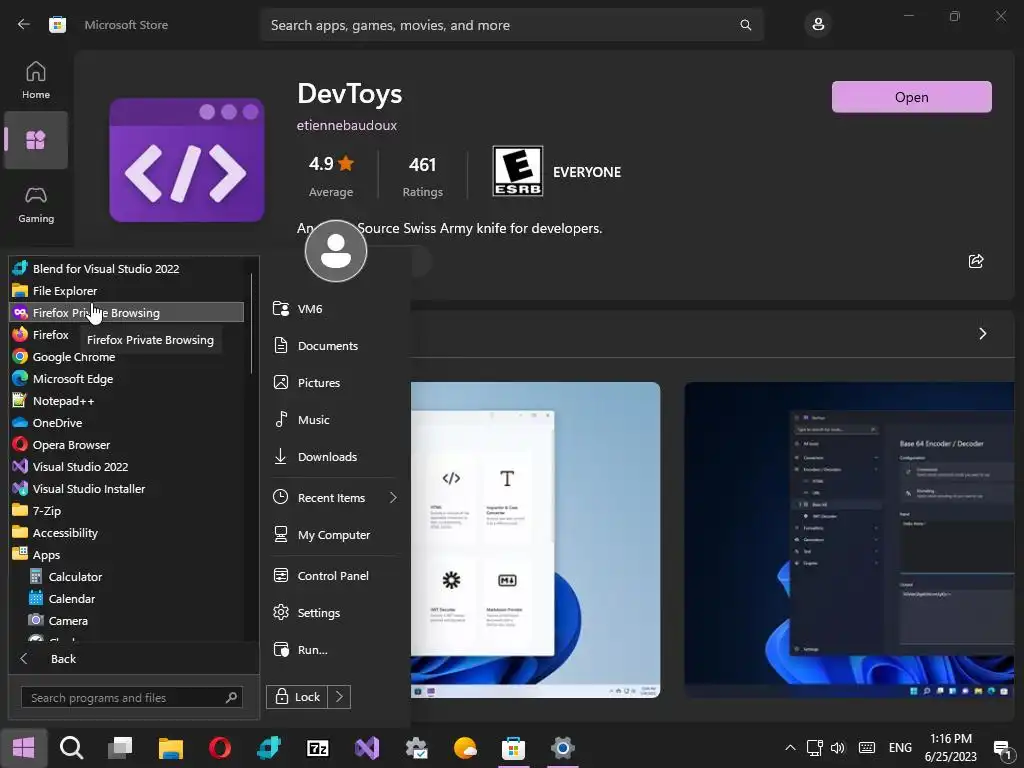This screenshot has height=768, width=1024.
Task: Expand power options arrow beside Lock
Action: tap(339, 697)
